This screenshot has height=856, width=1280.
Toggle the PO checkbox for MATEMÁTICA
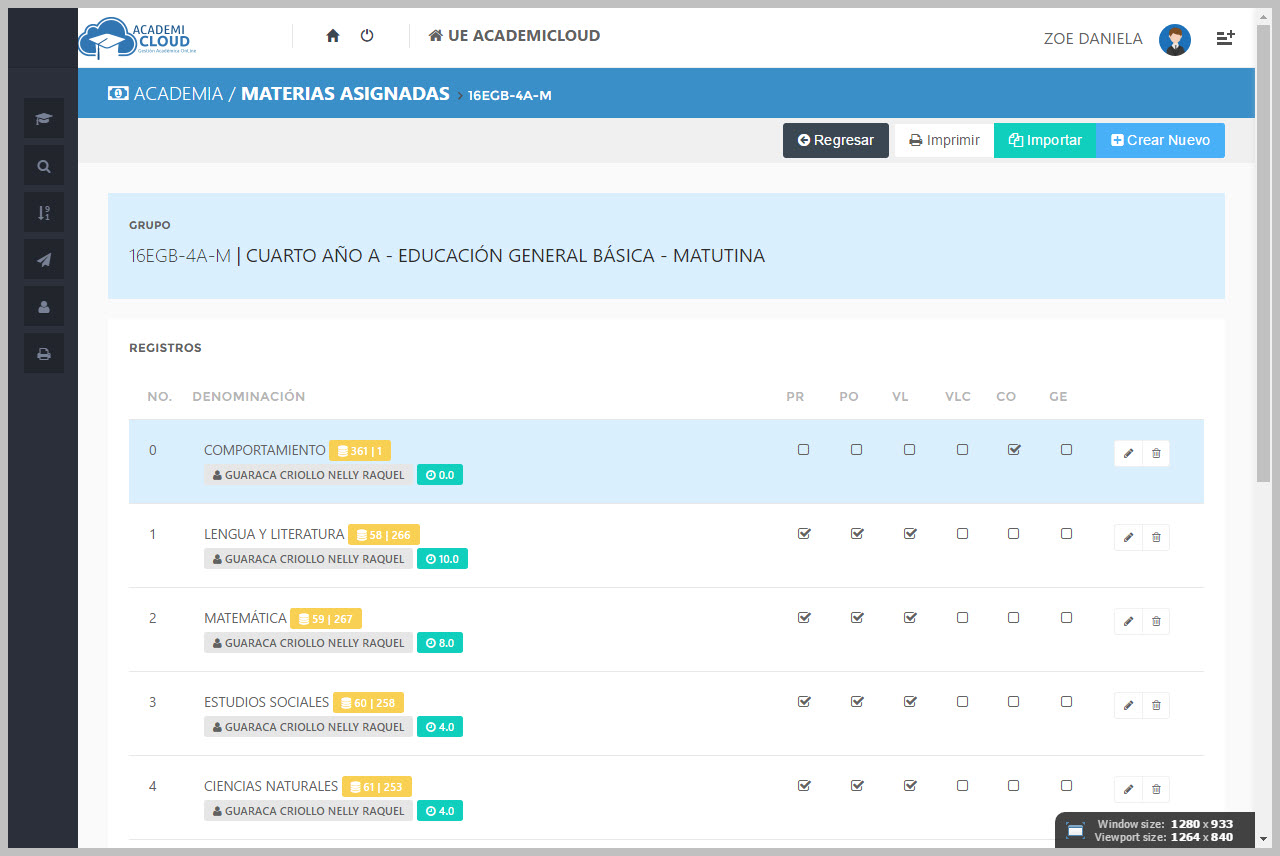click(x=857, y=618)
